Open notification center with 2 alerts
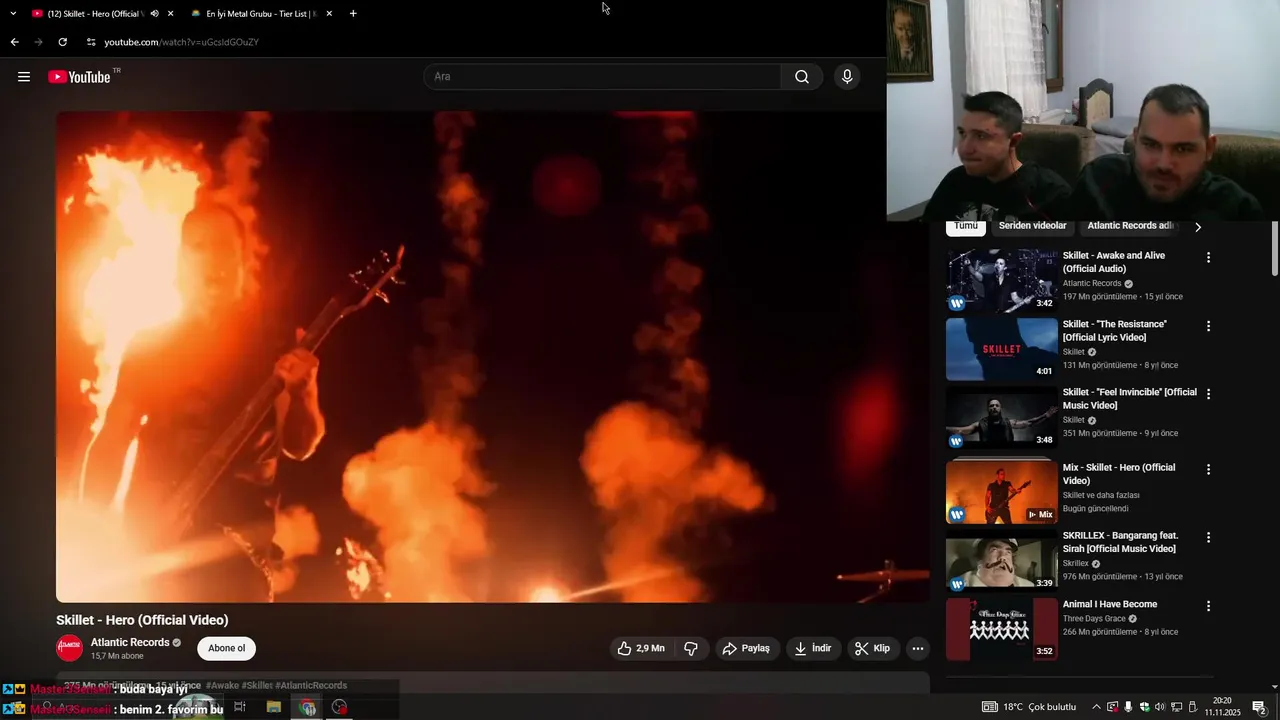 [x=1260, y=707]
